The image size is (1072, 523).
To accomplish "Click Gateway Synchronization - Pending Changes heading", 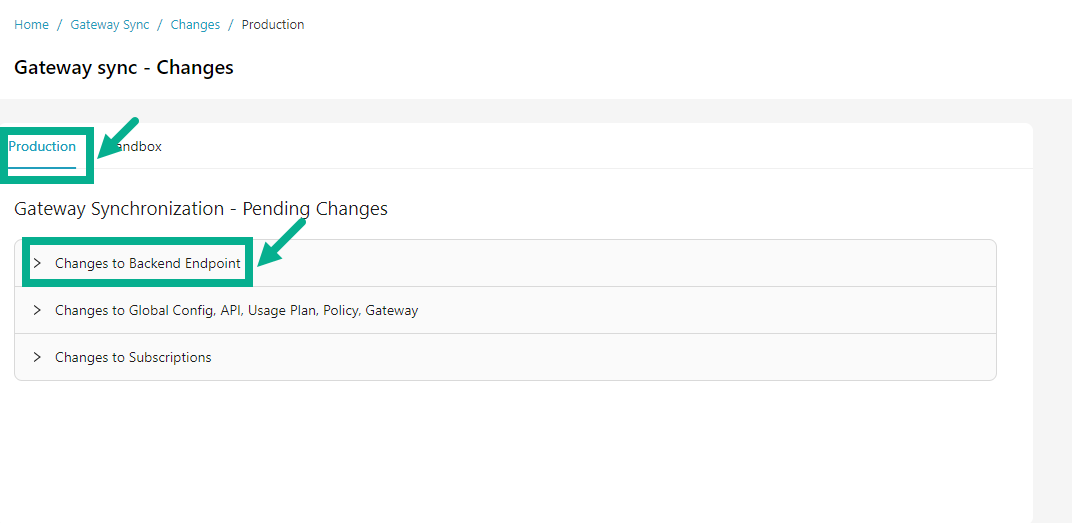I will tap(201, 209).
